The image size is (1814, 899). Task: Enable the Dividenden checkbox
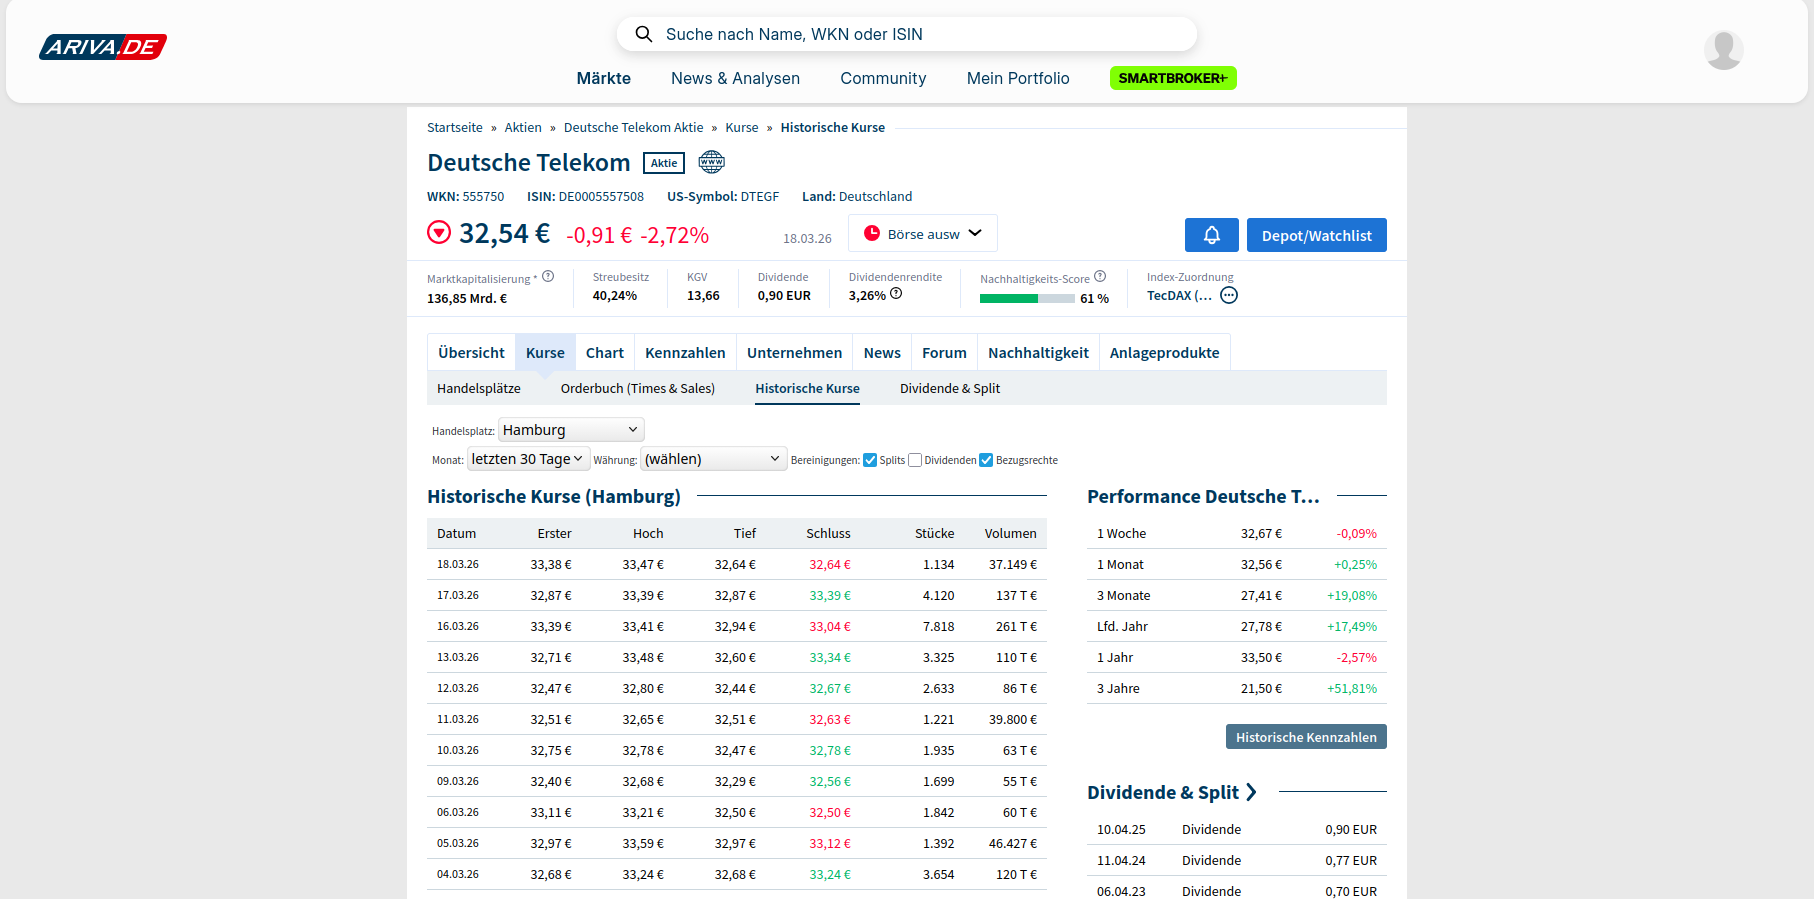915,460
